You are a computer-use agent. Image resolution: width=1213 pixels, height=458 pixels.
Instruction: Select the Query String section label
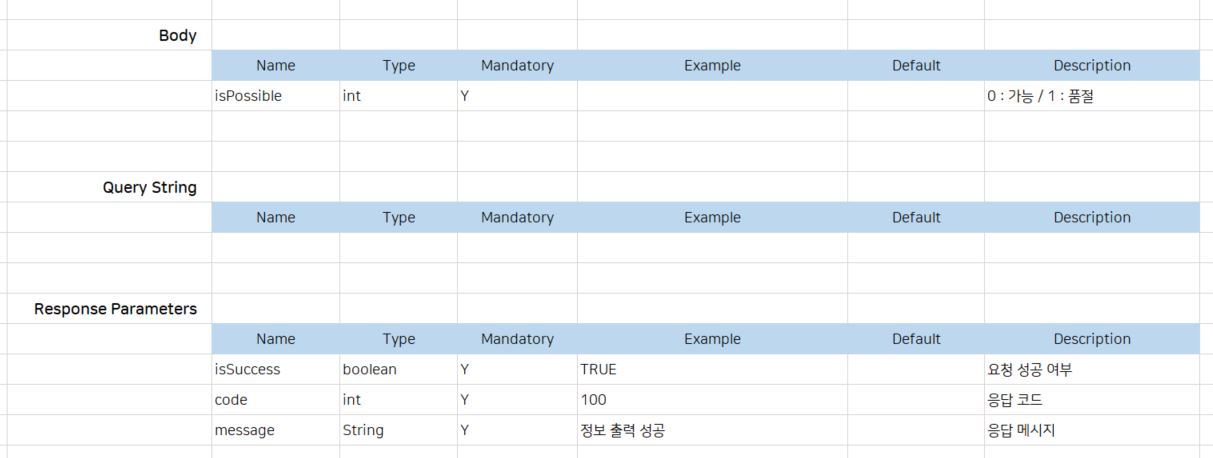pyautogui.click(x=150, y=187)
